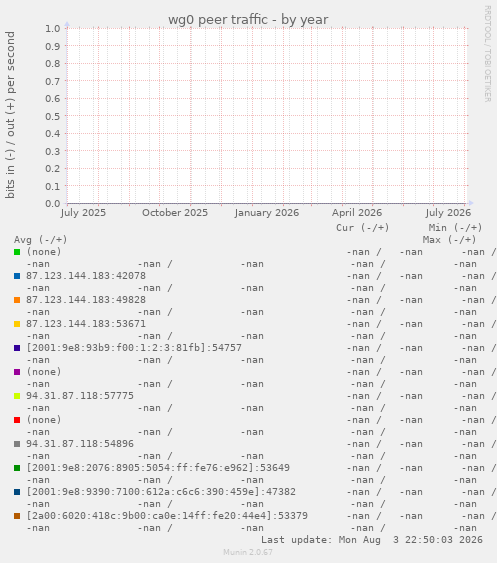This screenshot has height=563, width=497.
Task: Click the 'Avg (-/+)' column header
Action: (41, 239)
